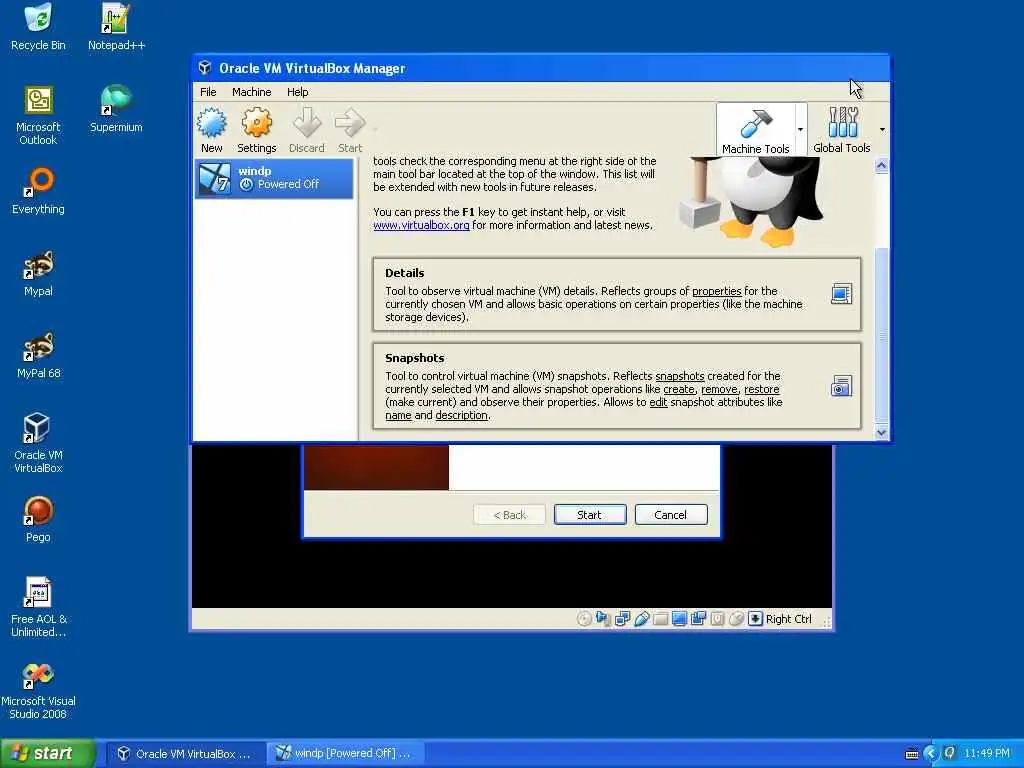1024x768 pixels.
Task: Click the audio status icon in windp status bar
Action: pyautogui.click(x=603, y=618)
